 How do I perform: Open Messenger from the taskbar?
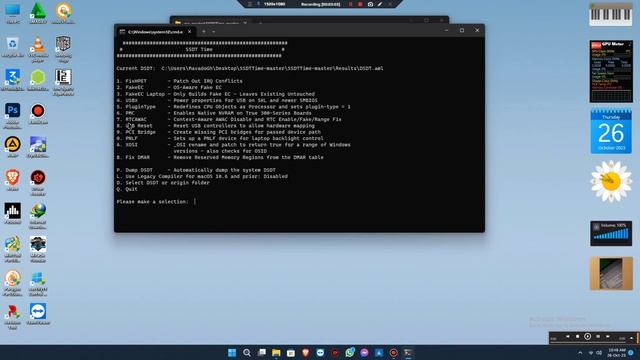[364, 353]
